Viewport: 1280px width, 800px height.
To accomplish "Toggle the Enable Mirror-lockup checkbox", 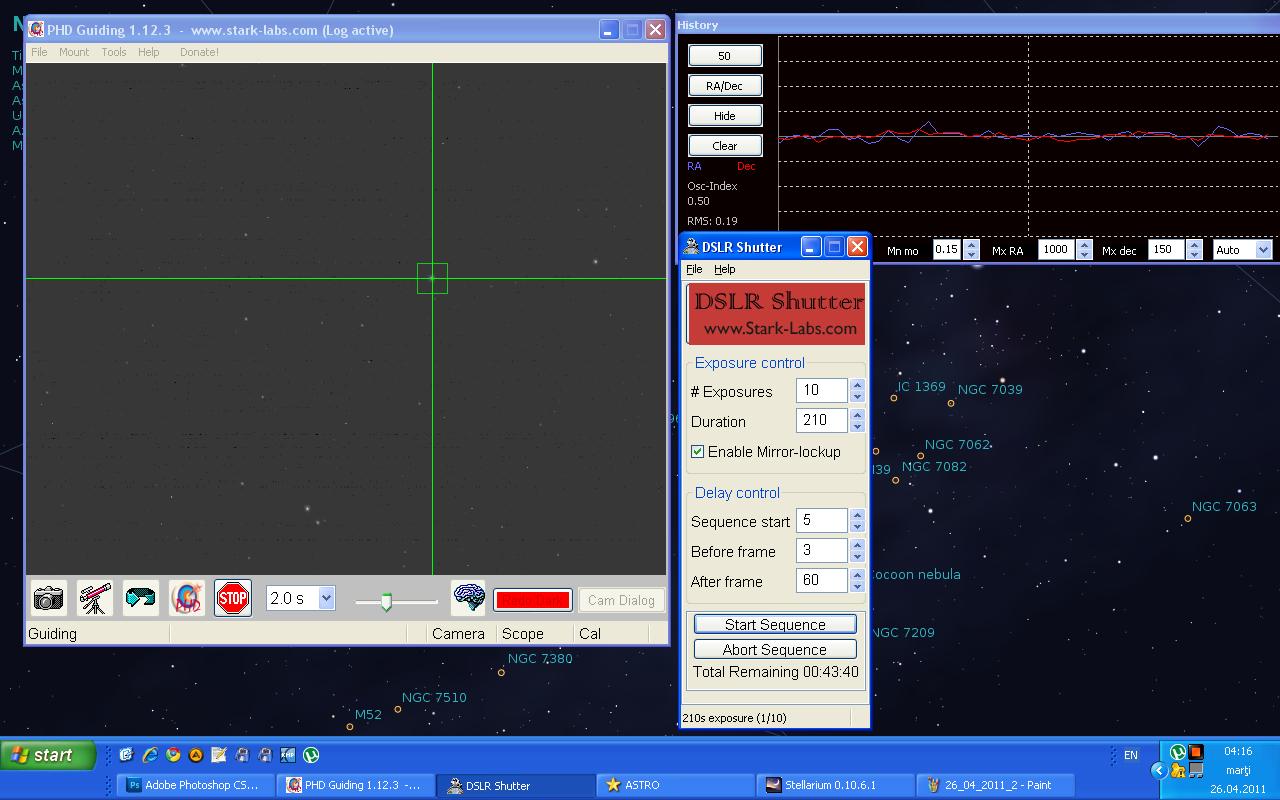I will pyautogui.click(x=698, y=452).
